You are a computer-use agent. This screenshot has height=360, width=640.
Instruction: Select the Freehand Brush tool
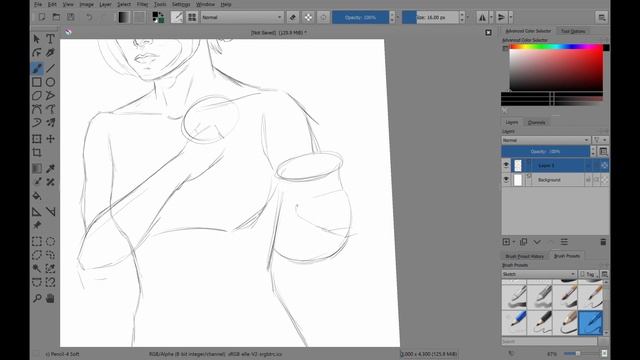click(x=37, y=68)
